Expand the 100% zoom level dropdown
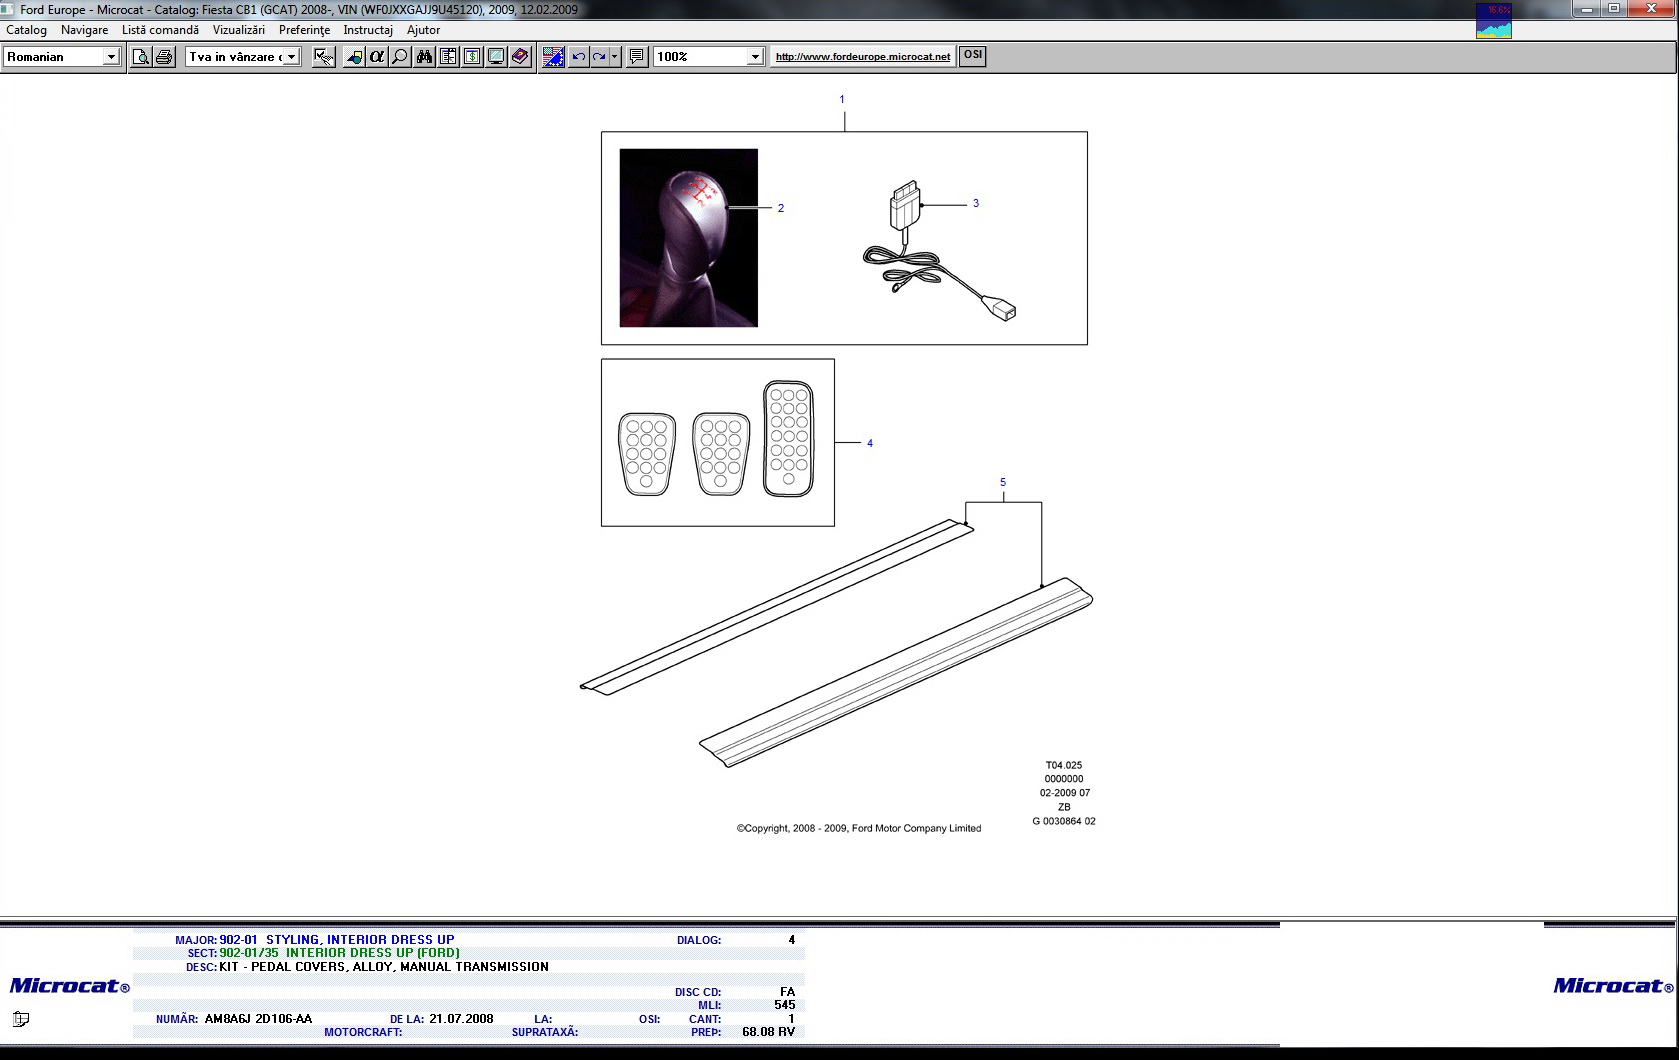1679x1060 pixels. [x=755, y=57]
